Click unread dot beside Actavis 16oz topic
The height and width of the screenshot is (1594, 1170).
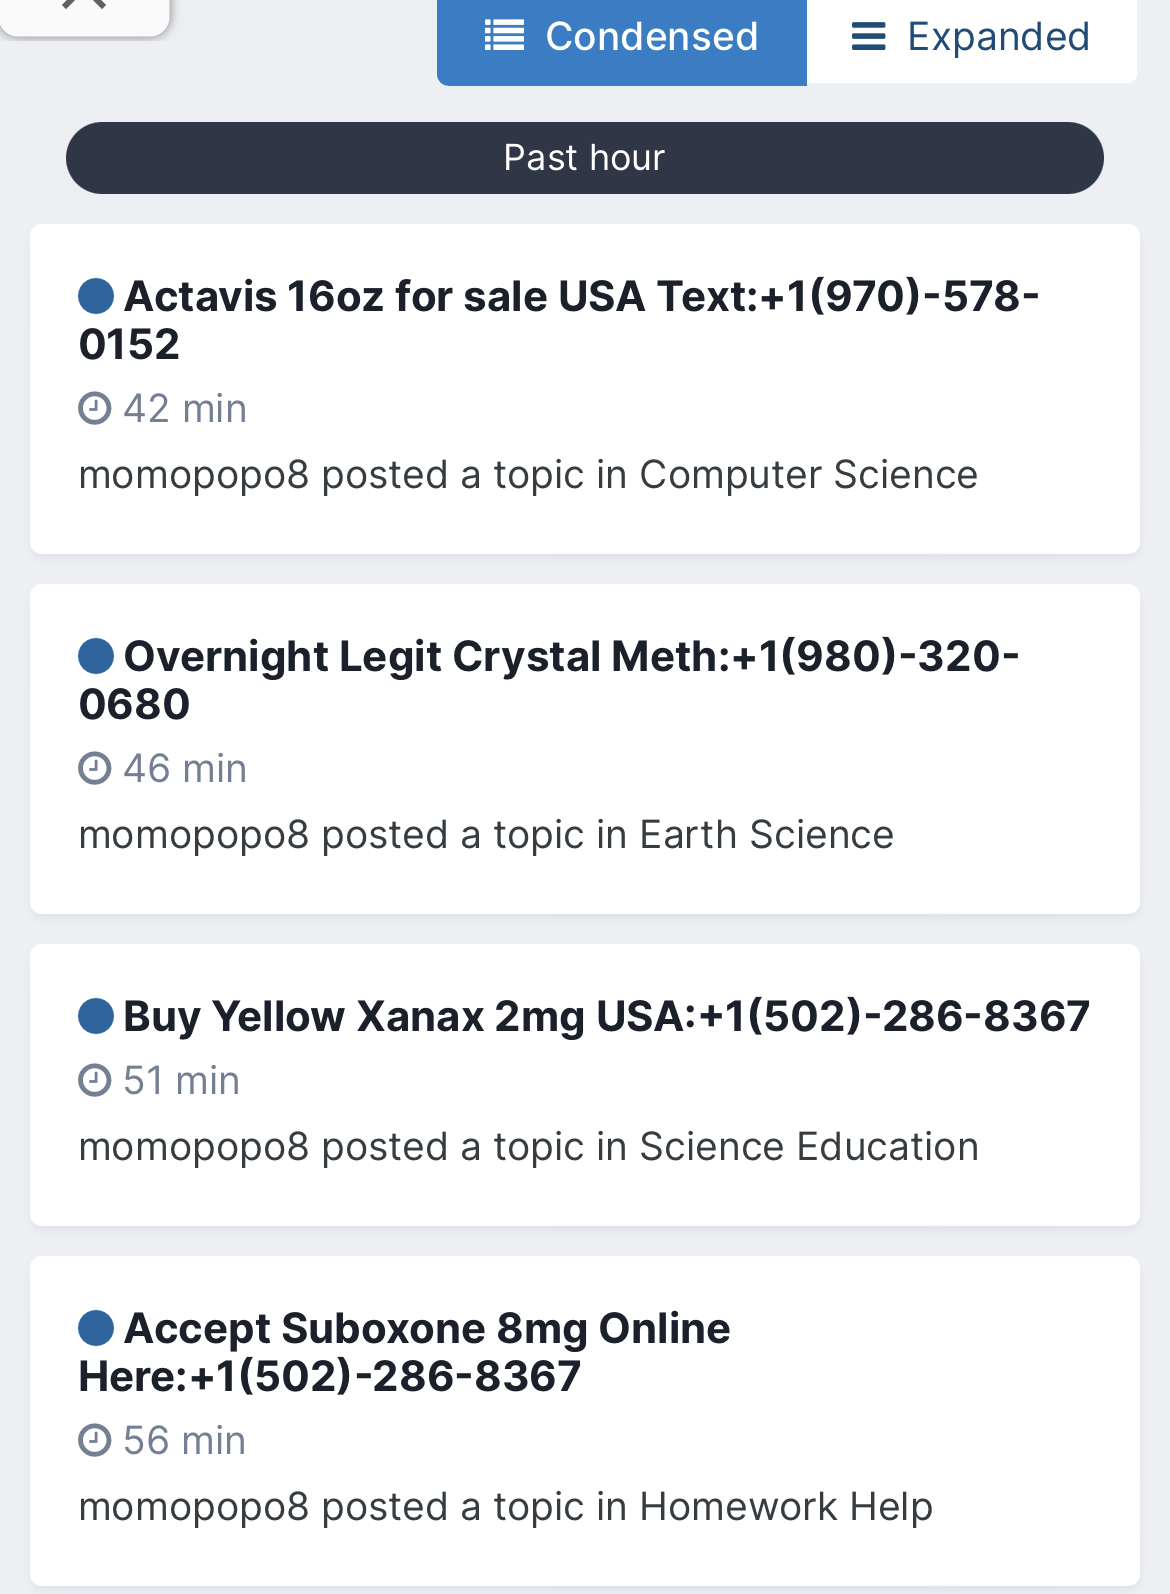(x=96, y=296)
